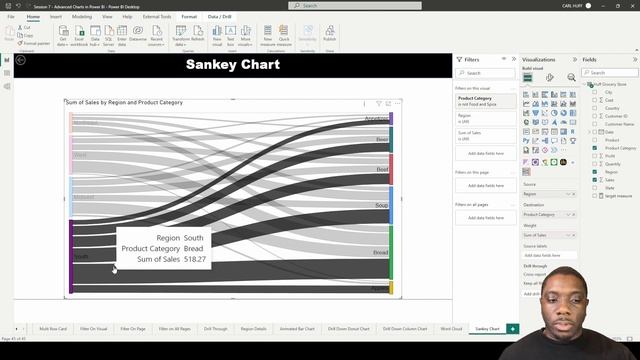
Task: Insert a Text box
Action: tap(231, 36)
